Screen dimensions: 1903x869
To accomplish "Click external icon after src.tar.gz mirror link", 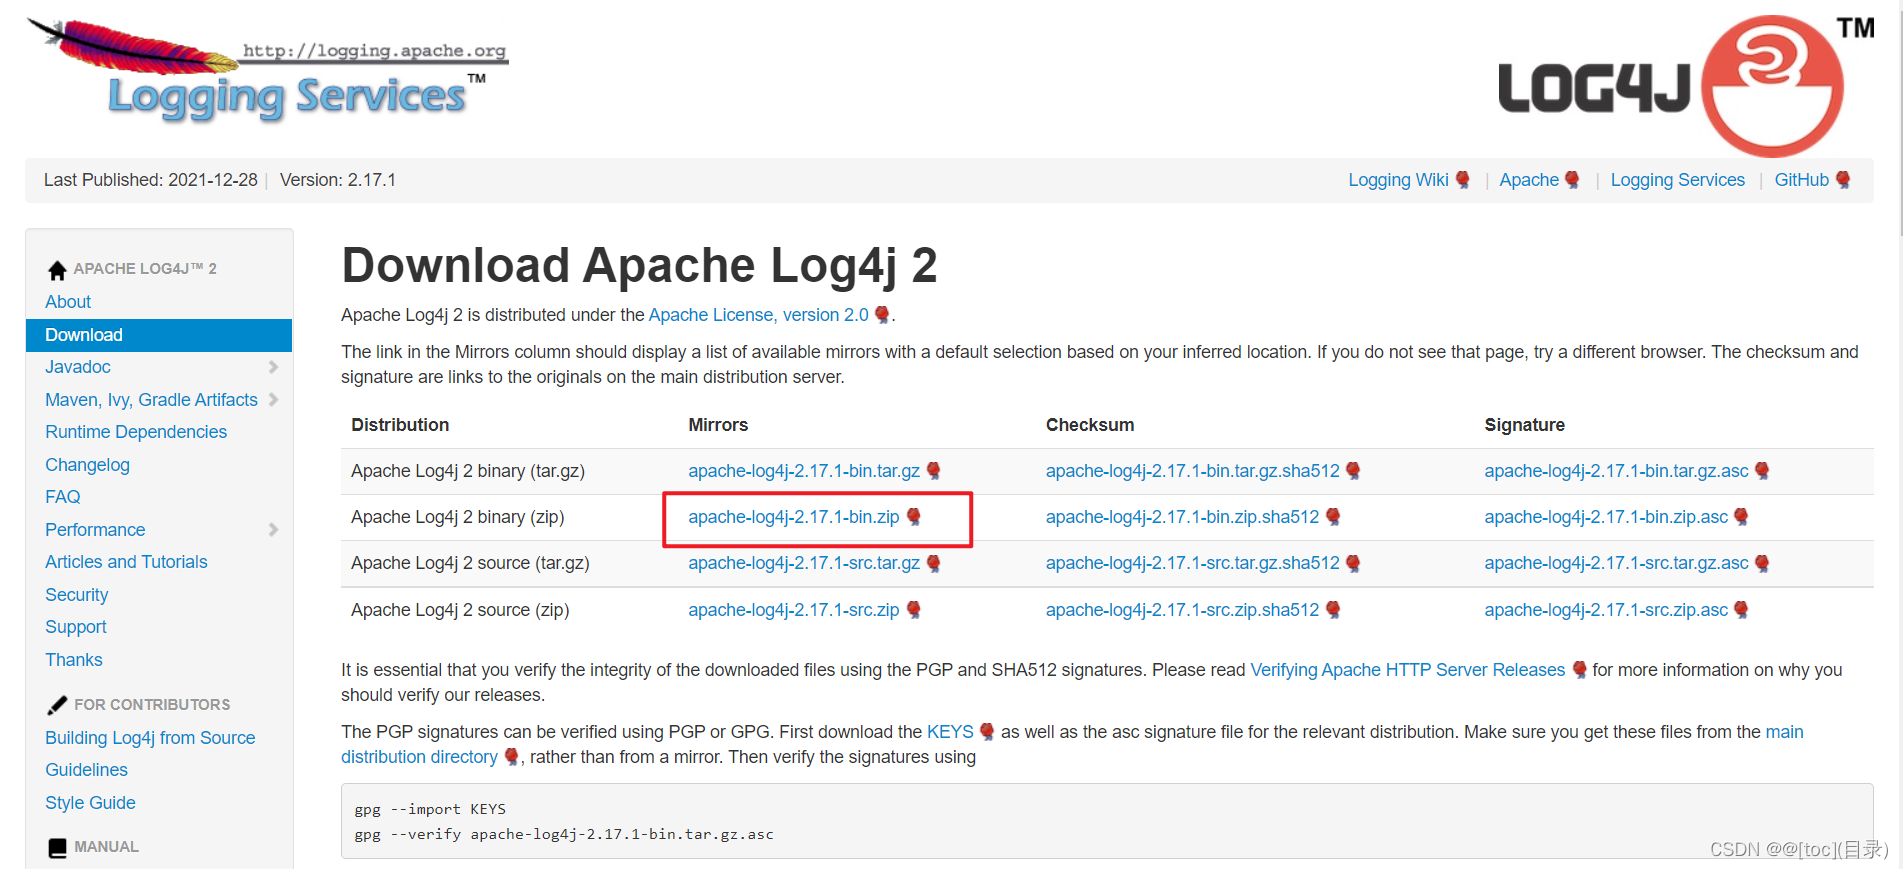I will pos(933,563).
